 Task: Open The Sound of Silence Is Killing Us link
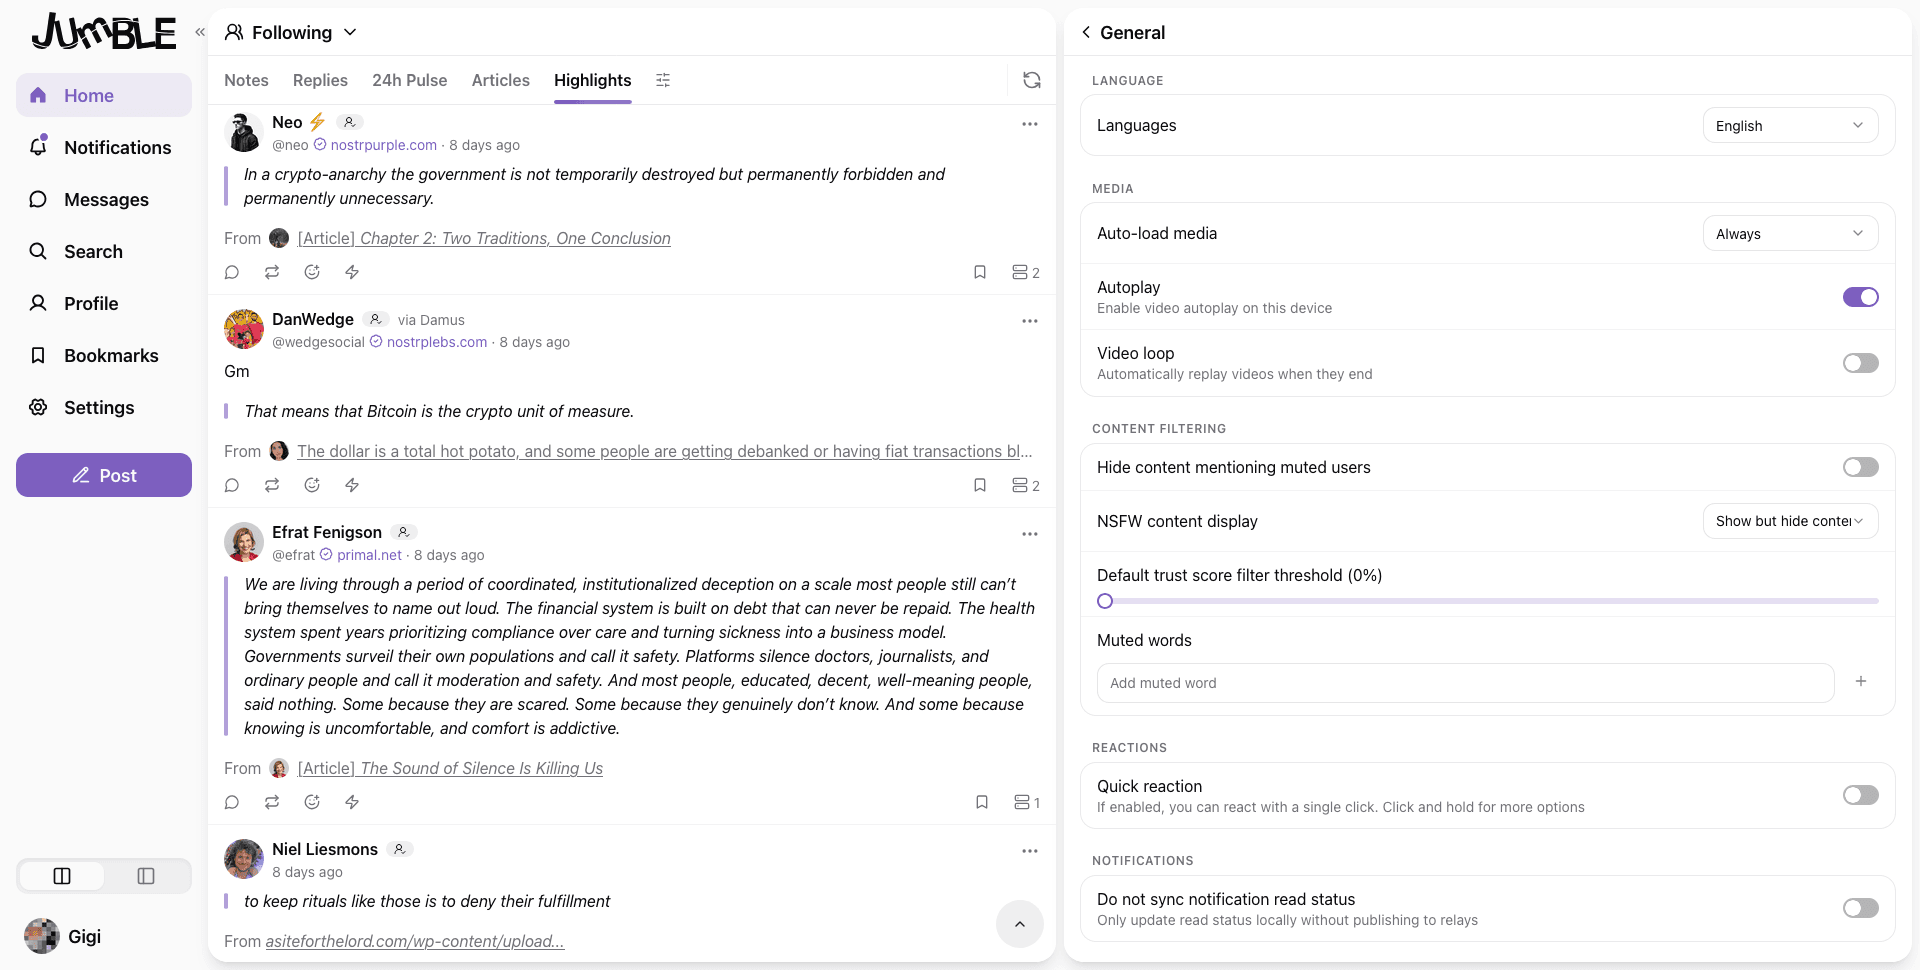pos(450,768)
